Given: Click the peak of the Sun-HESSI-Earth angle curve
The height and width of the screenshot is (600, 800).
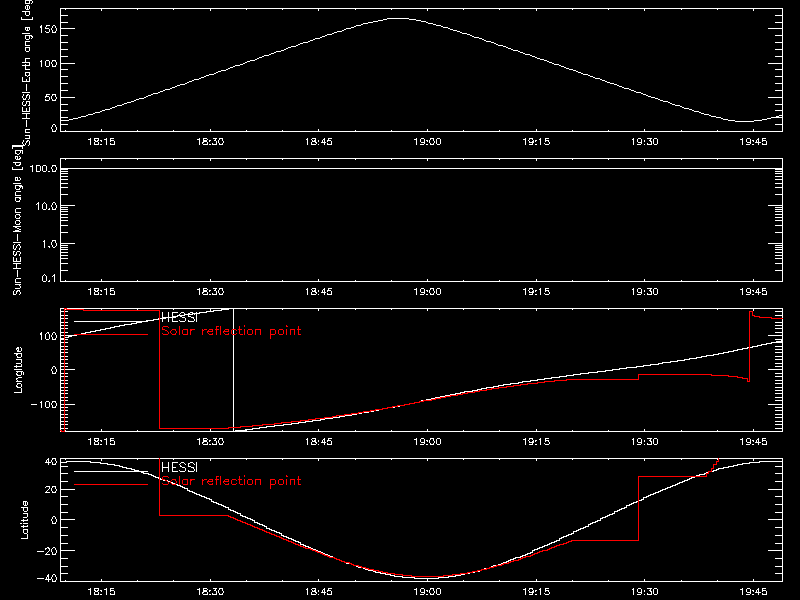Looking at the screenshot, I should coord(399,18).
